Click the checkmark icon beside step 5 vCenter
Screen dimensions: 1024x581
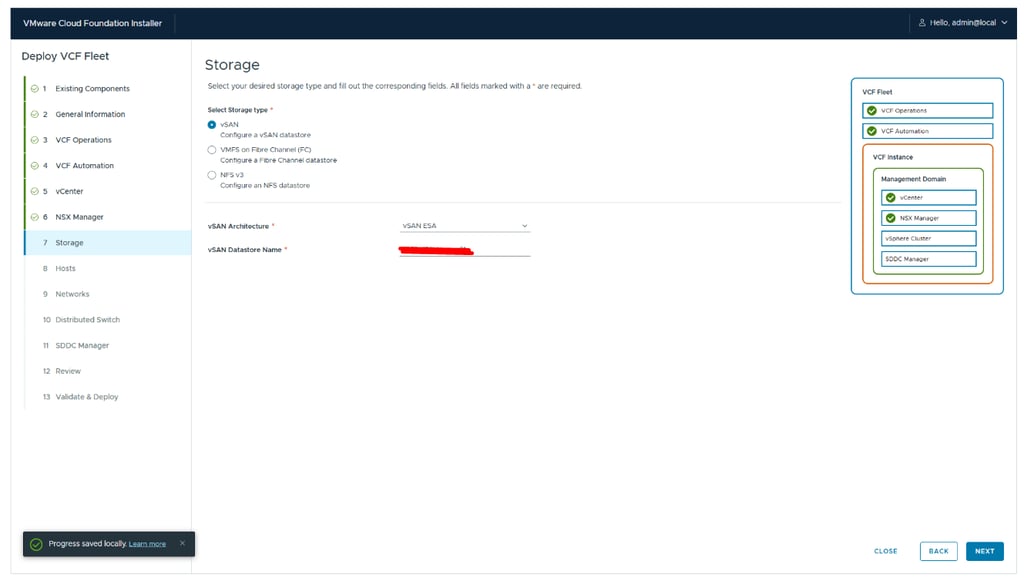35,191
